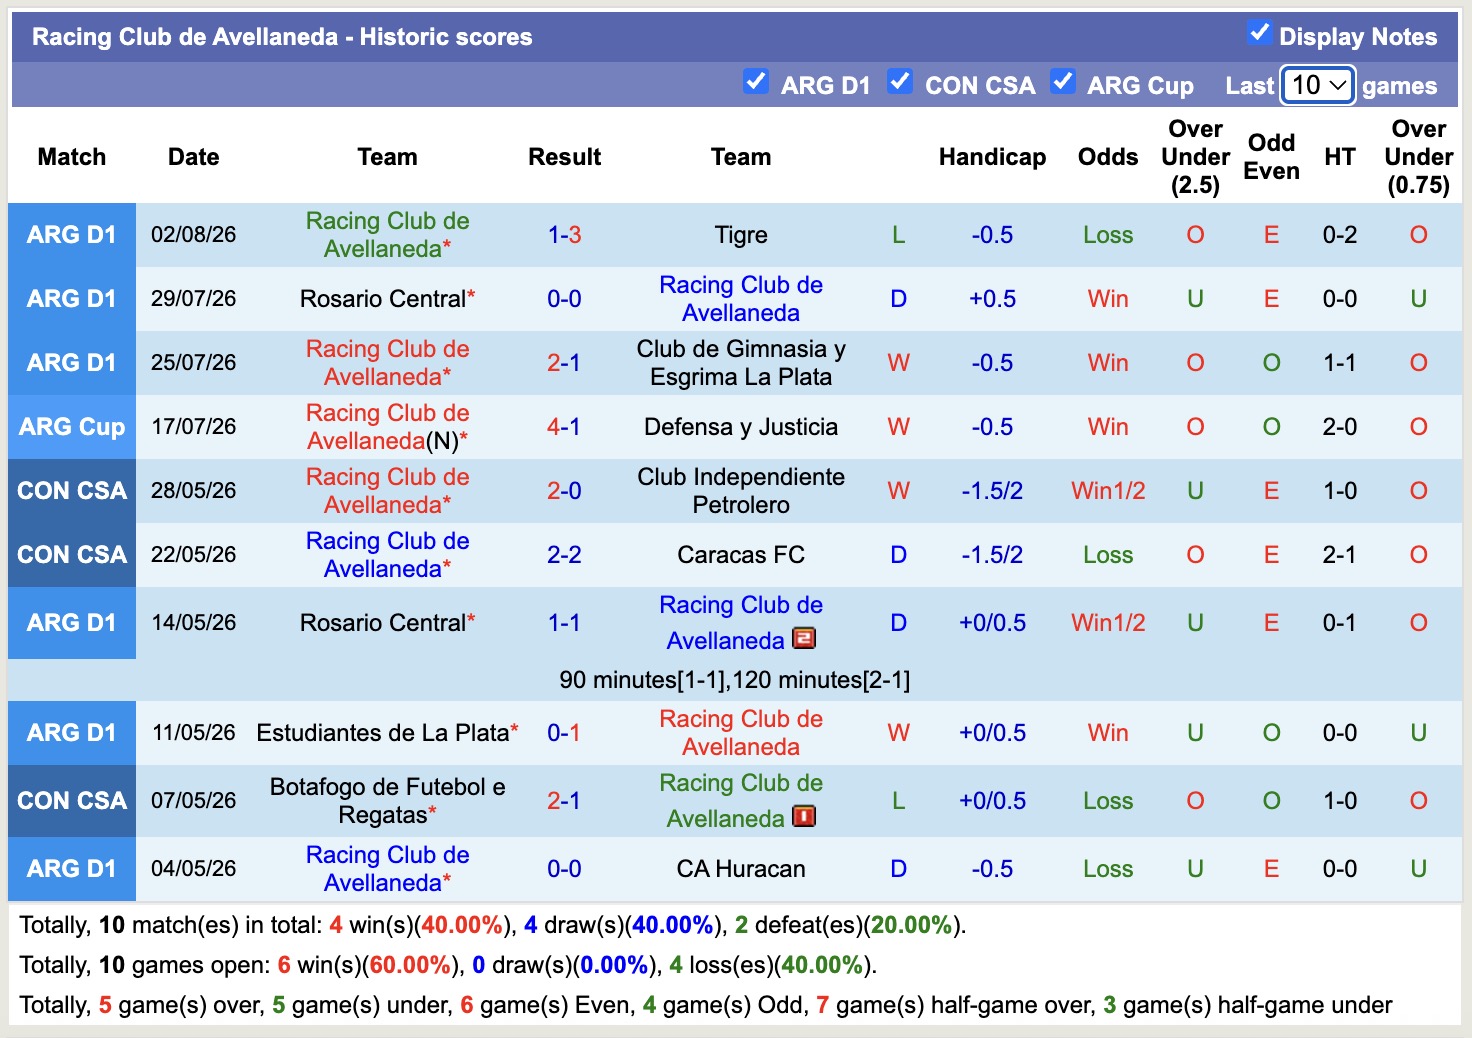Image resolution: width=1472 pixels, height=1038 pixels.
Task: Open Rosario Central link dated 14/05/26
Action: [x=383, y=623]
